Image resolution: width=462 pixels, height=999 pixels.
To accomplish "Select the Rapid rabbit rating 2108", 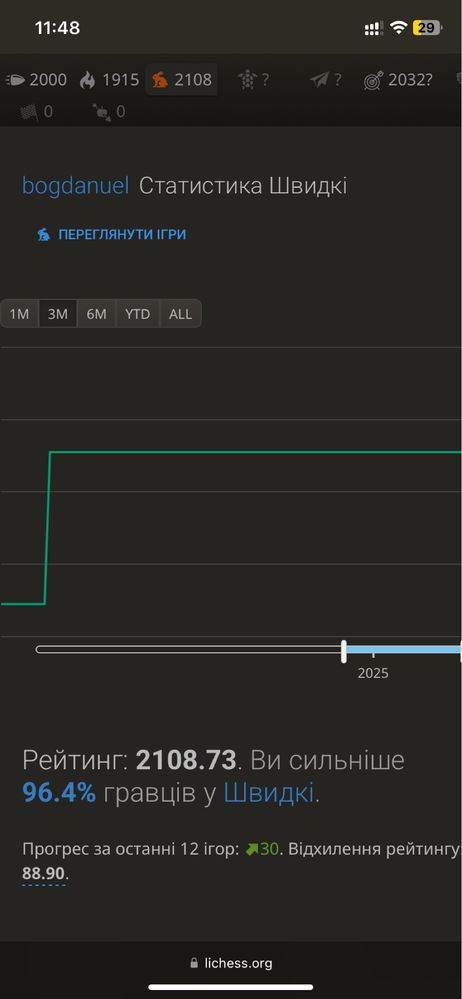I will coord(182,80).
